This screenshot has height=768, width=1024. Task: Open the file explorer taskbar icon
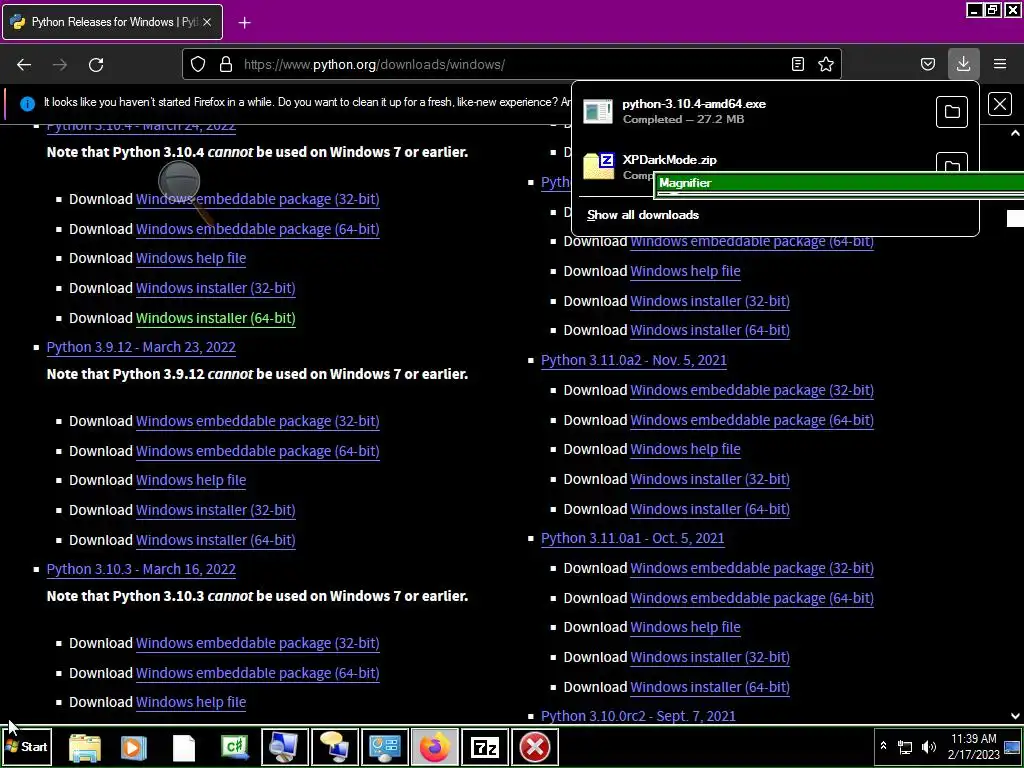(x=85, y=748)
